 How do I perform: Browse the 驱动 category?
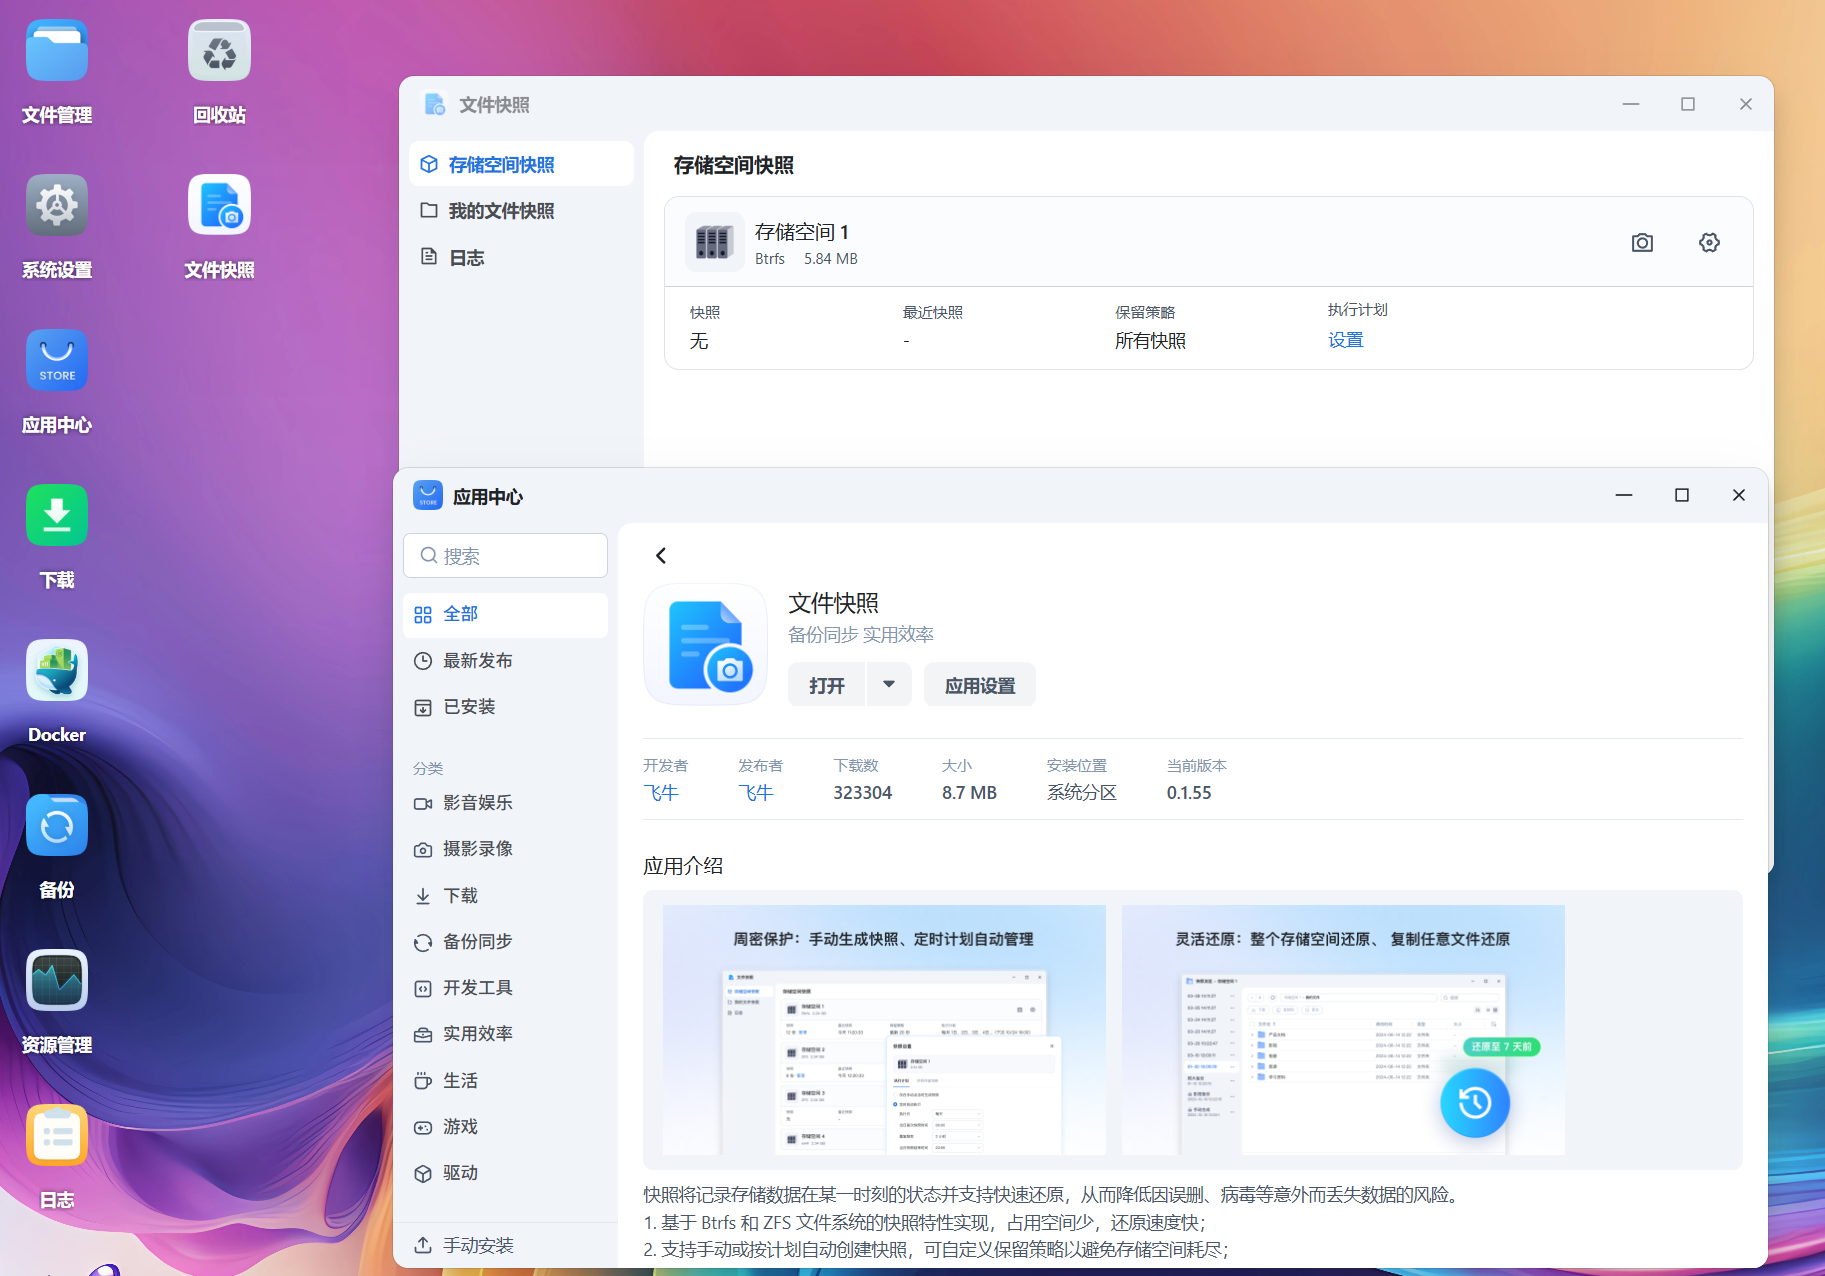coord(505,1173)
